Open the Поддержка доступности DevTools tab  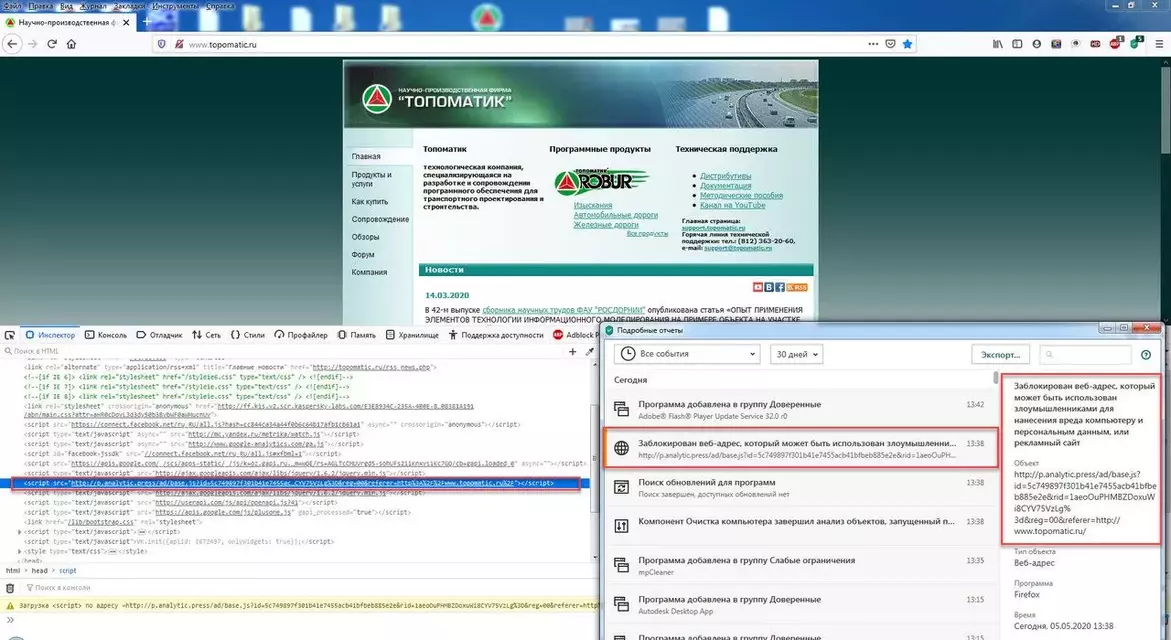pyautogui.click(x=496, y=335)
